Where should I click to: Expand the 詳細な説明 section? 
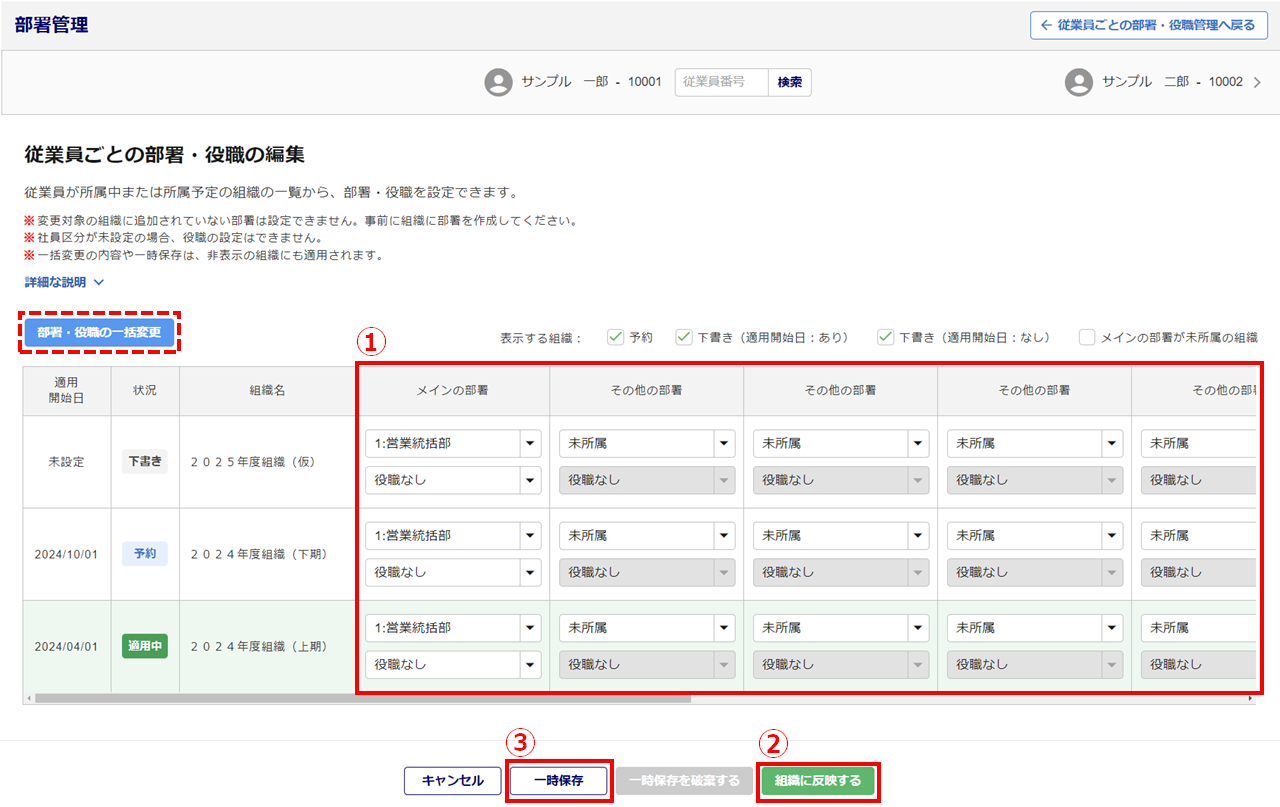coord(64,282)
